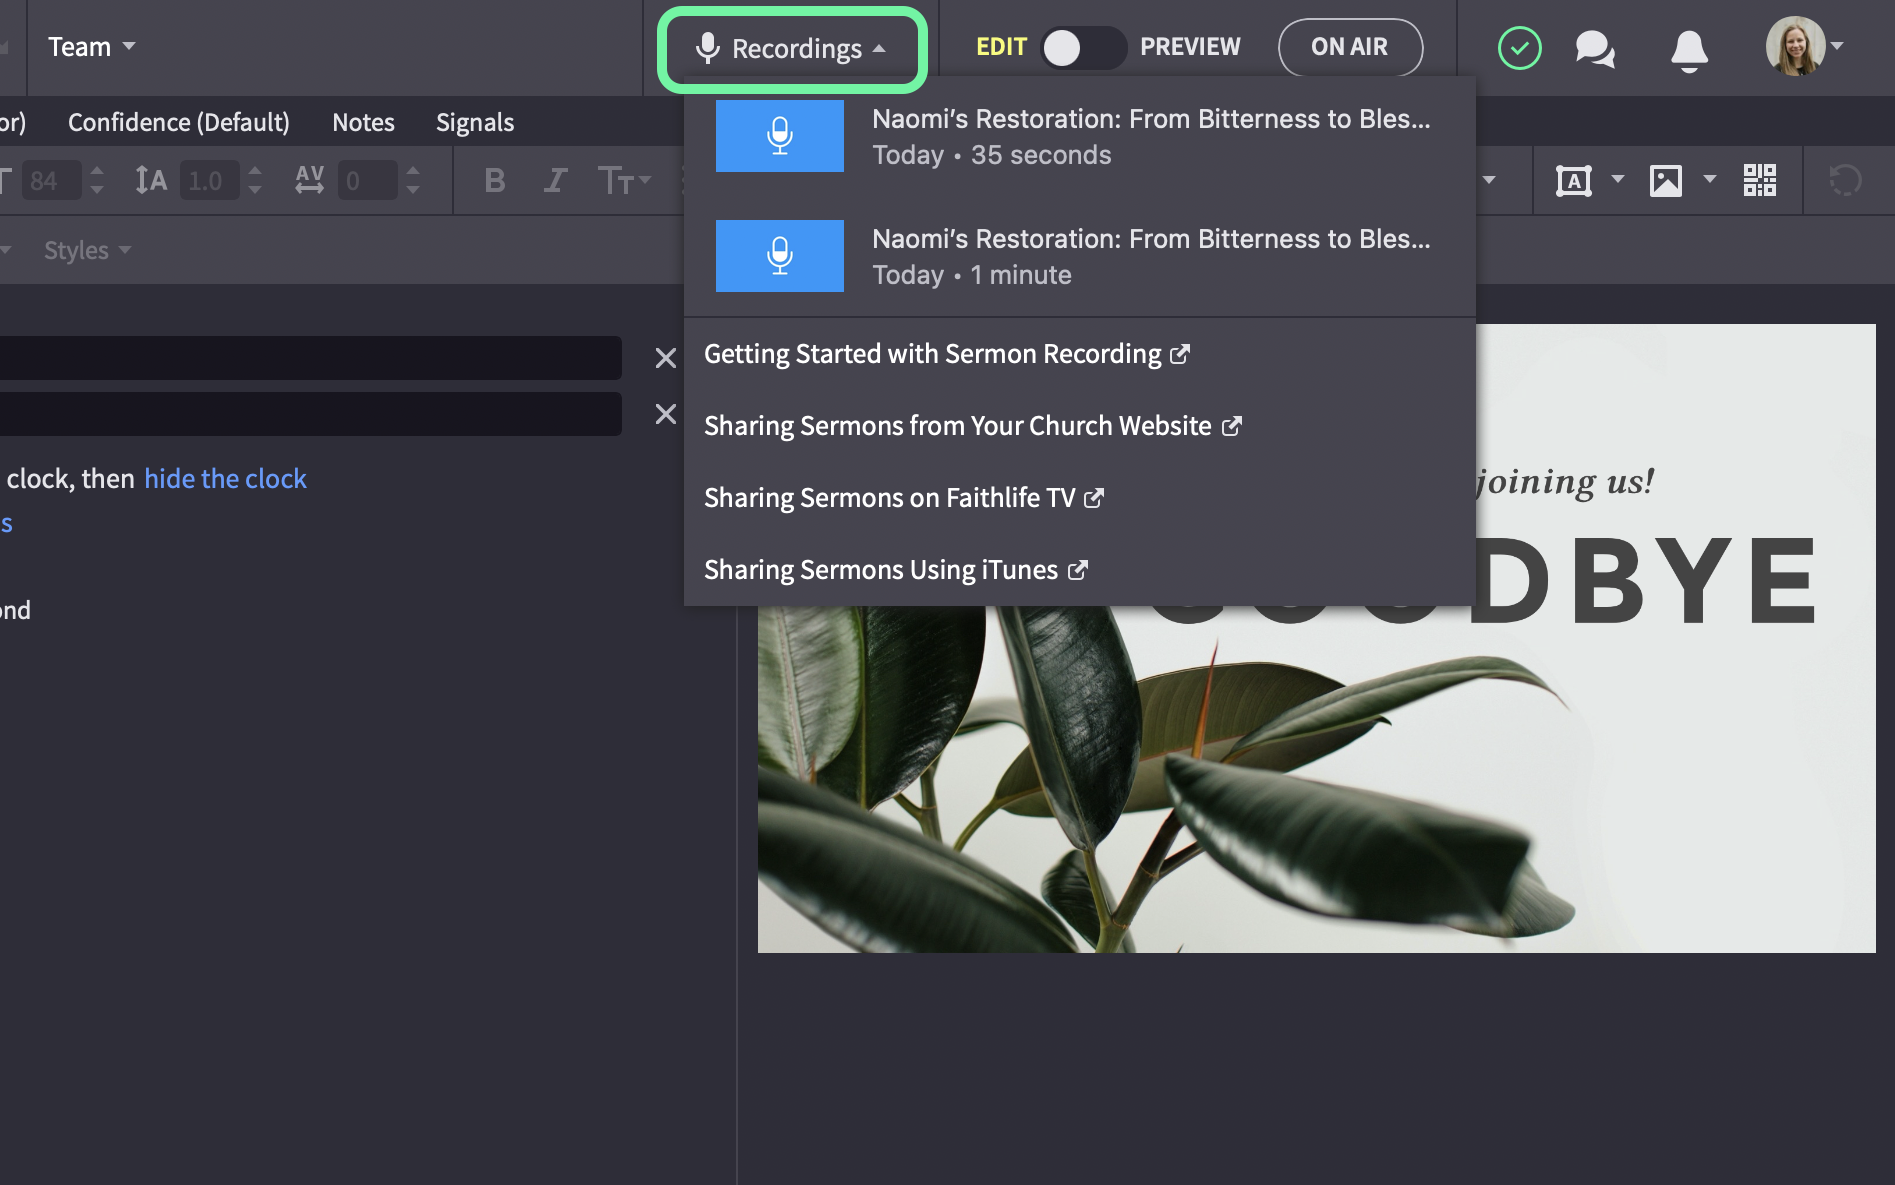Click the second dark input bar
This screenshot has height=1185, width=1895.
[x=310, y=414]
